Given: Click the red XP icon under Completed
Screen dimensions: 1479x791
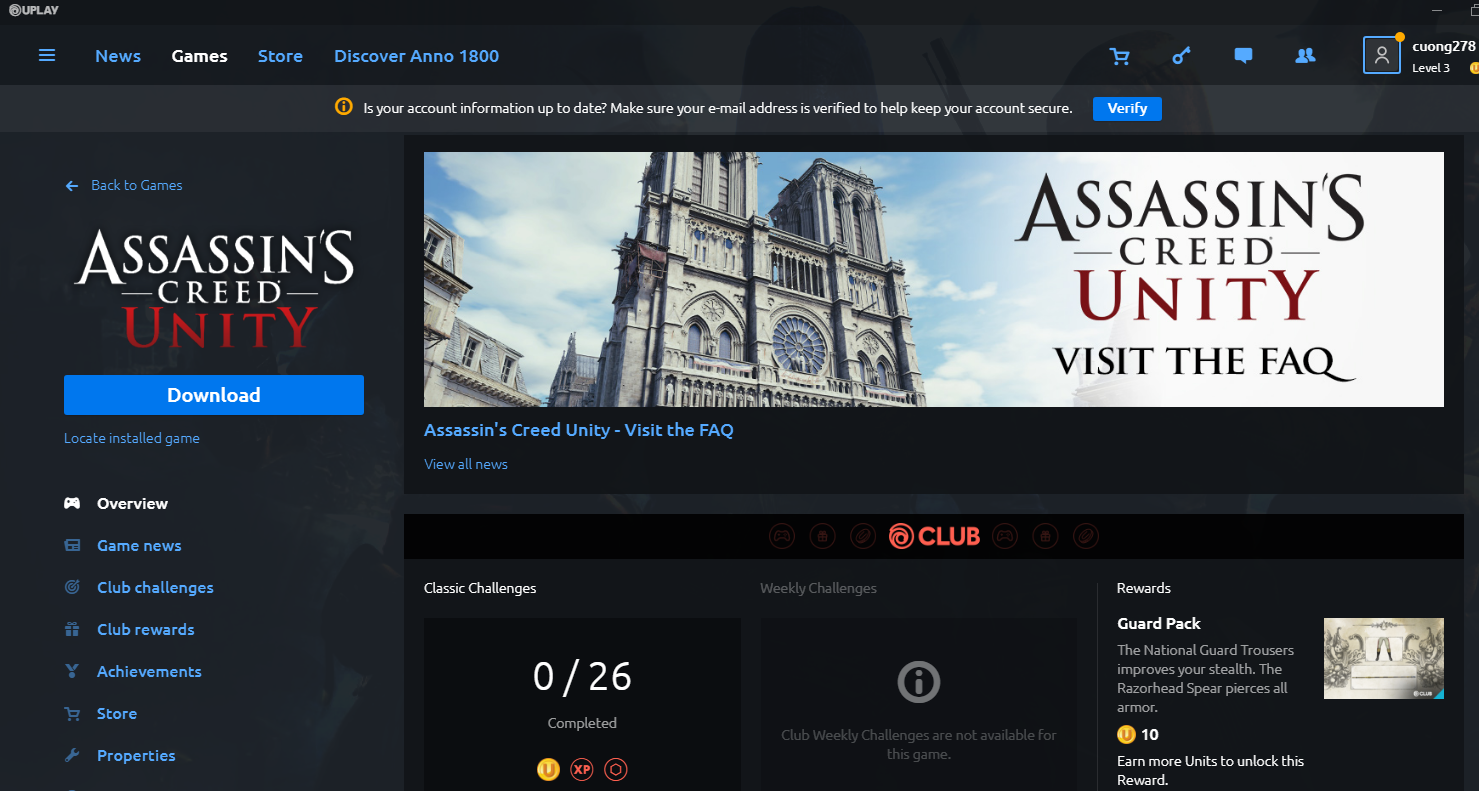Looking at the screenshot, I should click(x=582, y=769).
